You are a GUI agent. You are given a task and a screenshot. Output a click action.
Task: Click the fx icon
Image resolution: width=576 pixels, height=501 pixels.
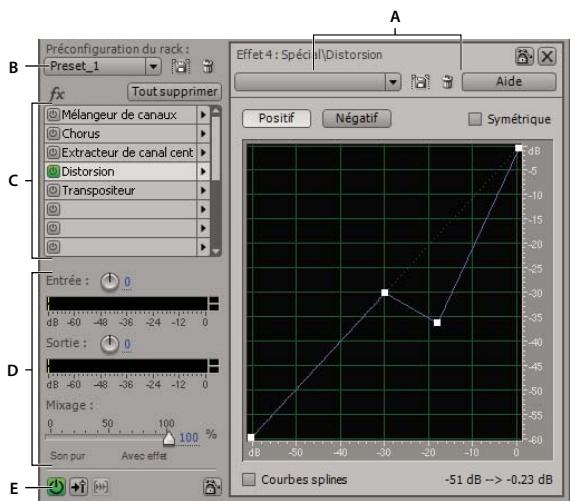pyautogui.click(x=57, y=93)
